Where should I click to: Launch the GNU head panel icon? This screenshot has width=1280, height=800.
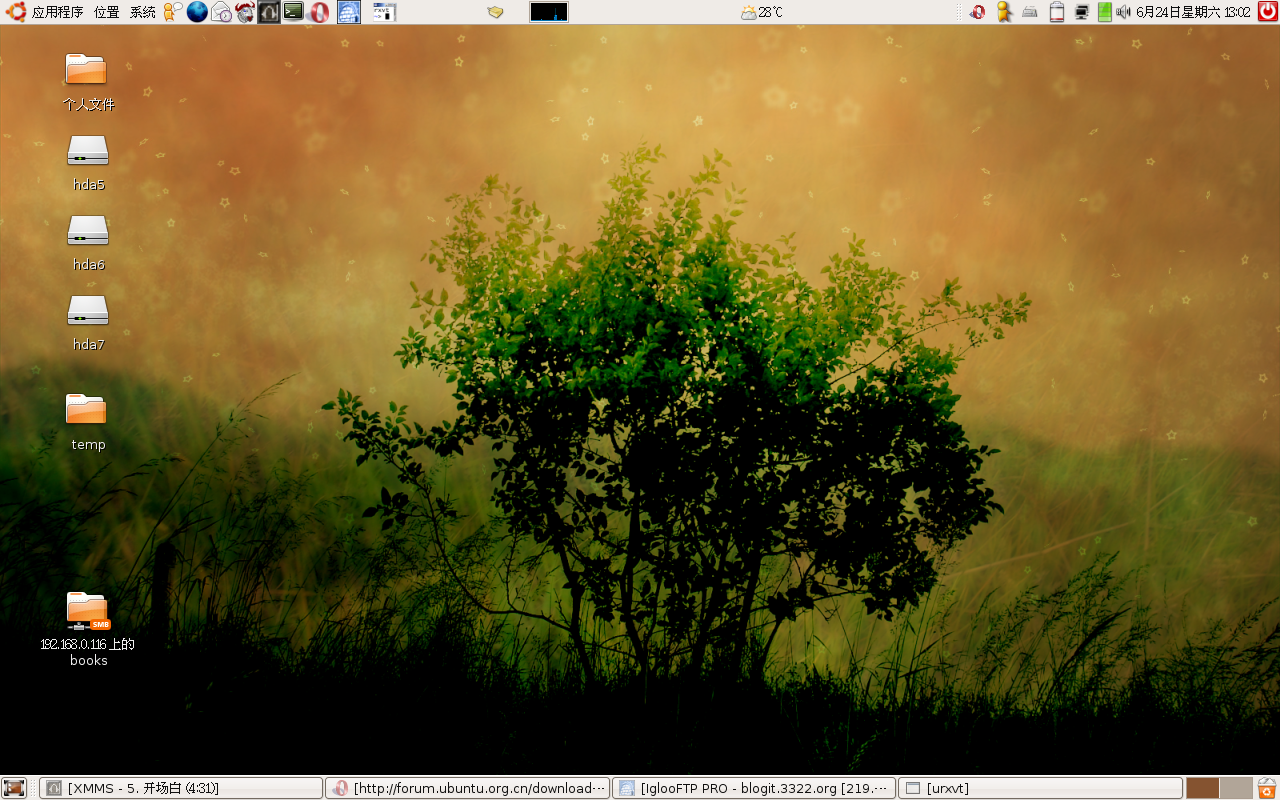tap(245, 12)
